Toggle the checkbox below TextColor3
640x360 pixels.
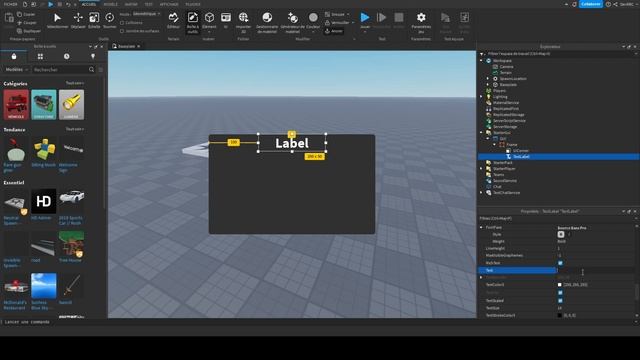click(x=560, y=293)
